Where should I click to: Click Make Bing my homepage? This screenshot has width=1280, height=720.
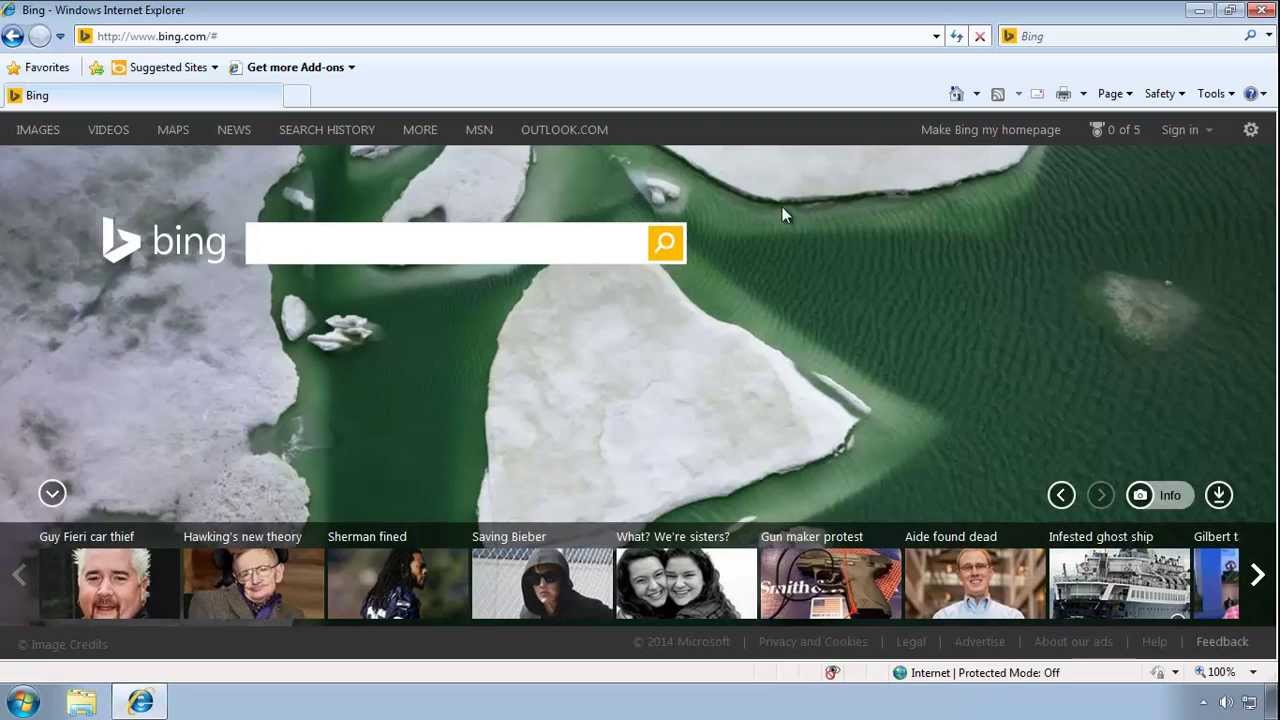(x=990, y=130)
